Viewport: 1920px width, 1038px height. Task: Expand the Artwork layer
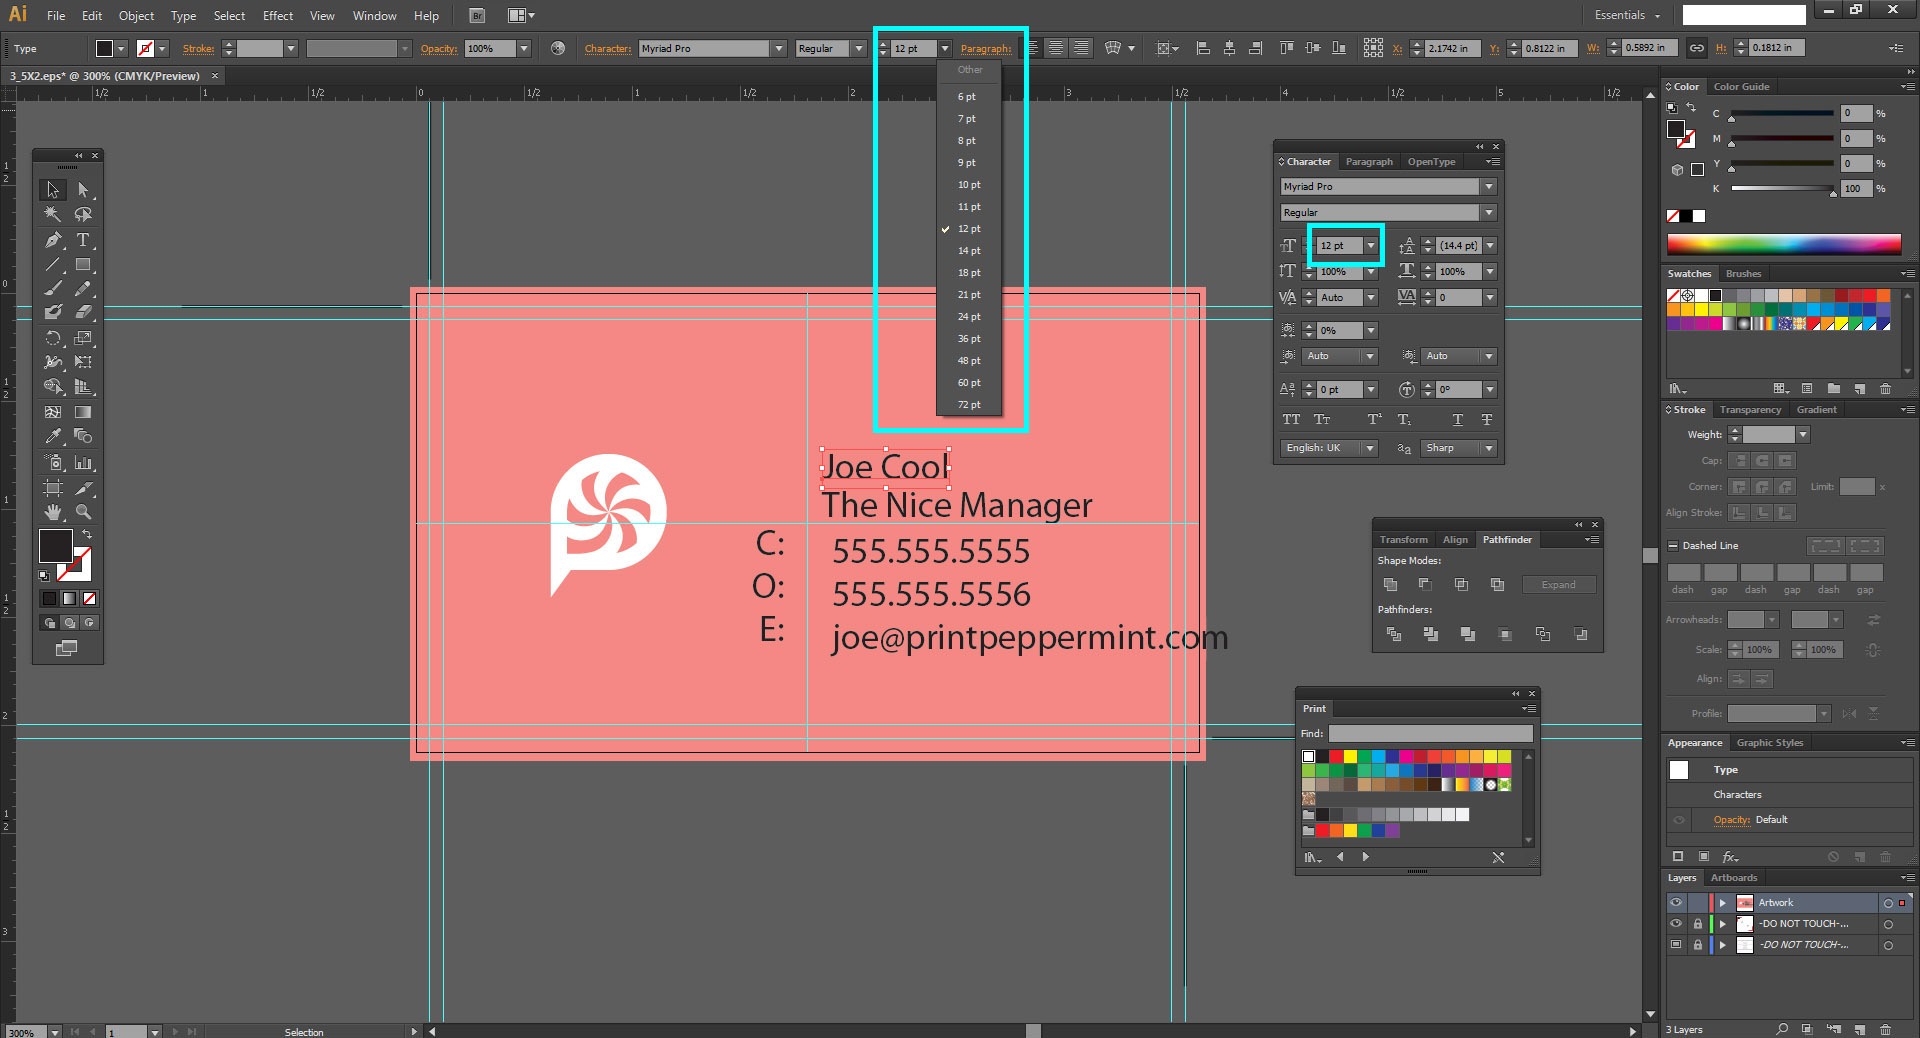tap(1723, 902)
